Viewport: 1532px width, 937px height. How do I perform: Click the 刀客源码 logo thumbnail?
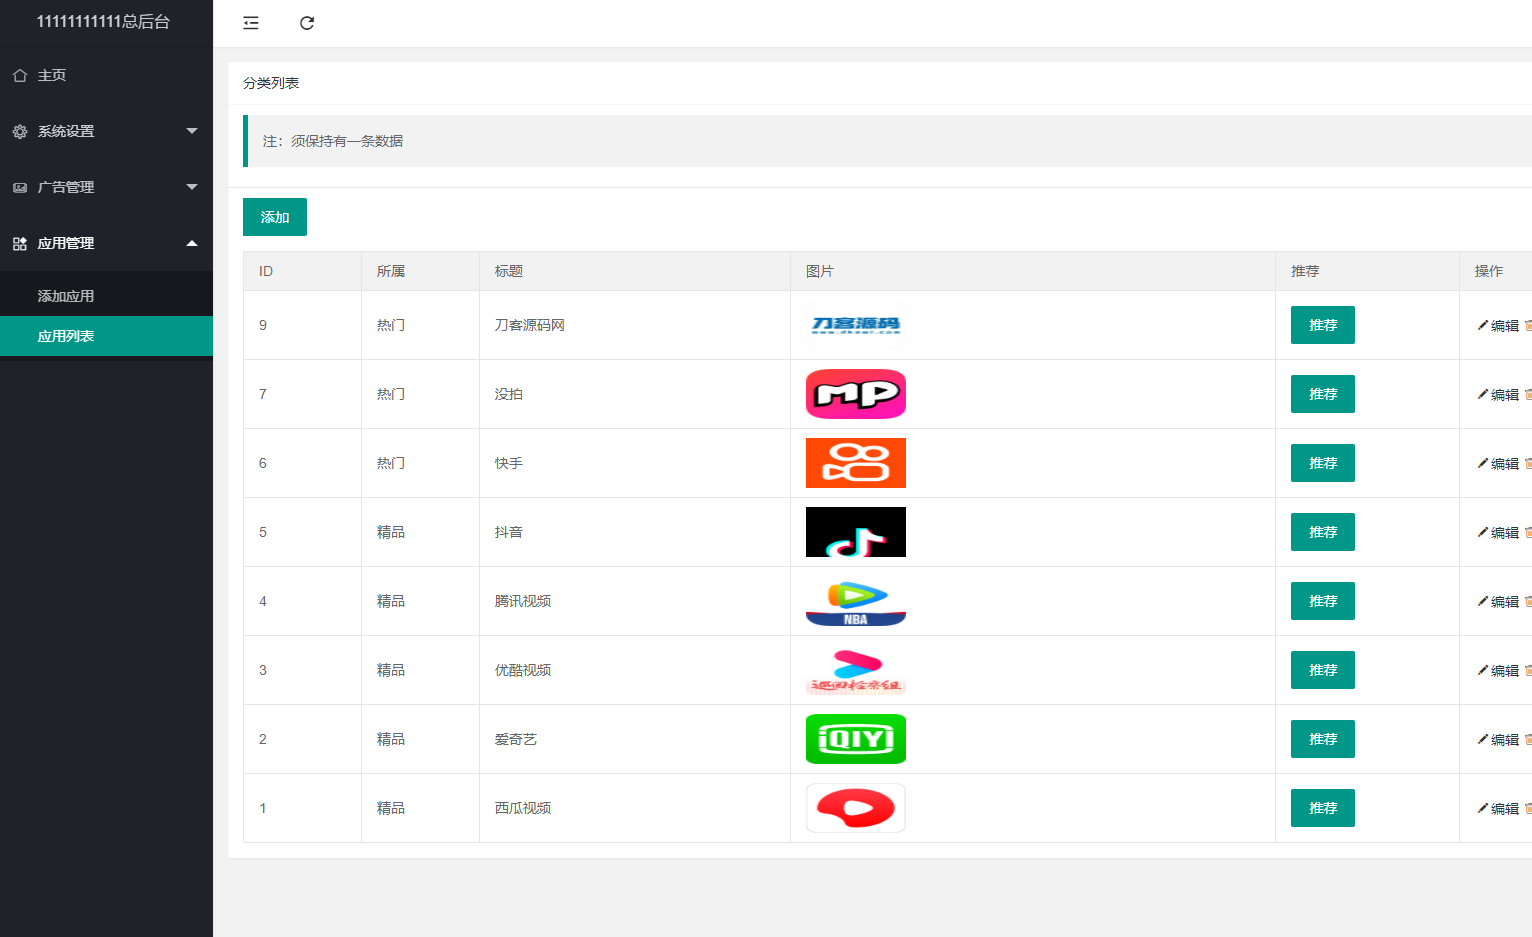coord(856,325)
